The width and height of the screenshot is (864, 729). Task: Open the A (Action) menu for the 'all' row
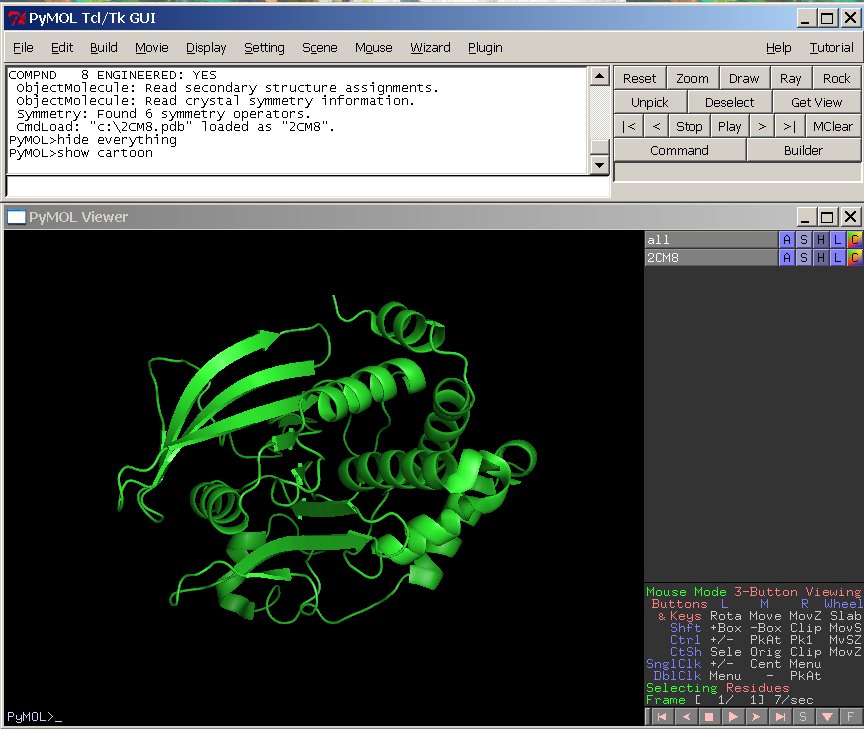[786, 240]
